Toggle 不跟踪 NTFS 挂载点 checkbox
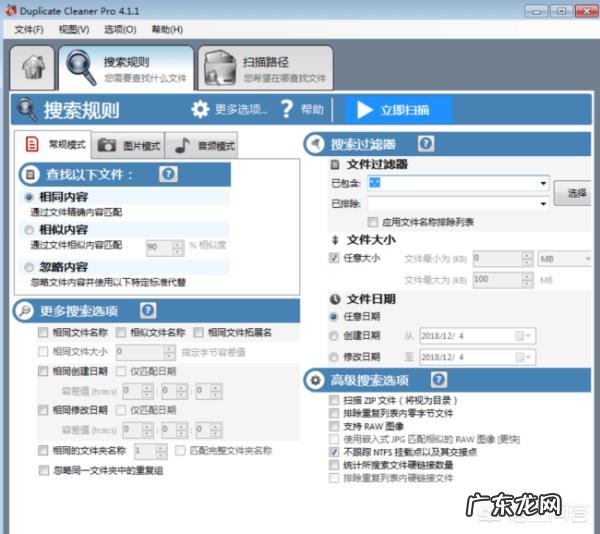 (x=334, y=452)
